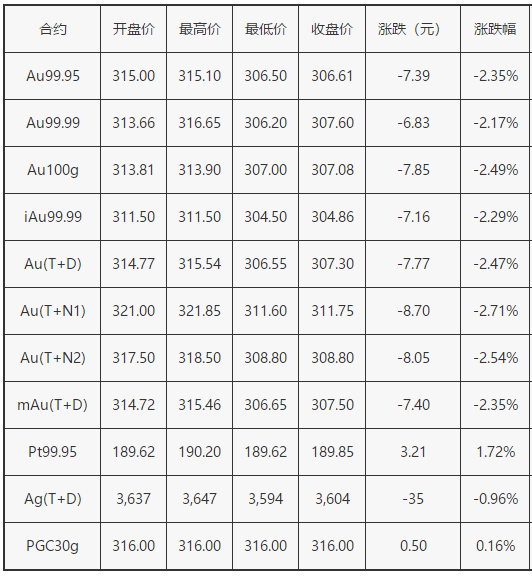Screen dimensions: 532x579
Task: Select Au(T+N1) percent change -2.71%
Action: [496, 311]
